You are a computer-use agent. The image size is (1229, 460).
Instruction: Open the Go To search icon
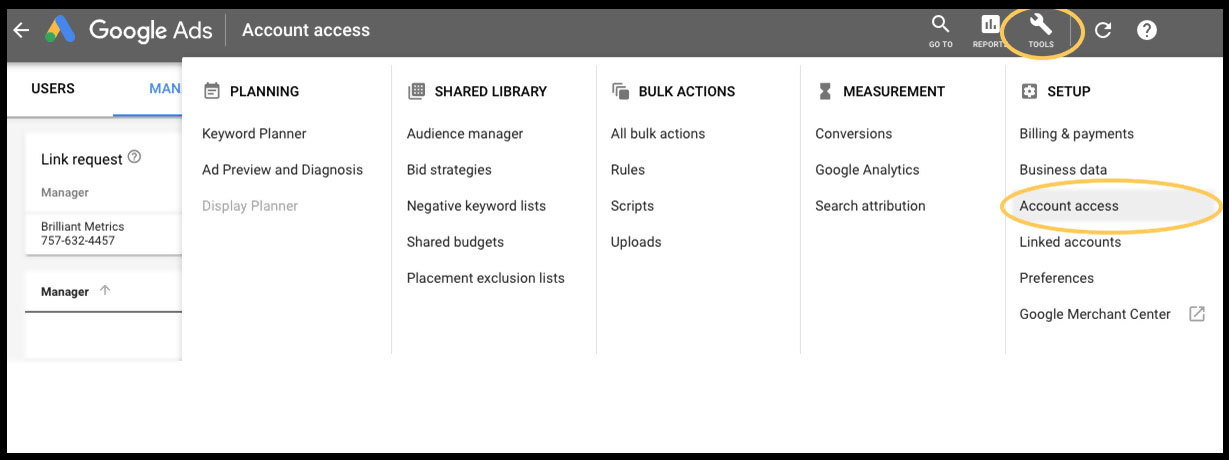click(x=940, y=31)
